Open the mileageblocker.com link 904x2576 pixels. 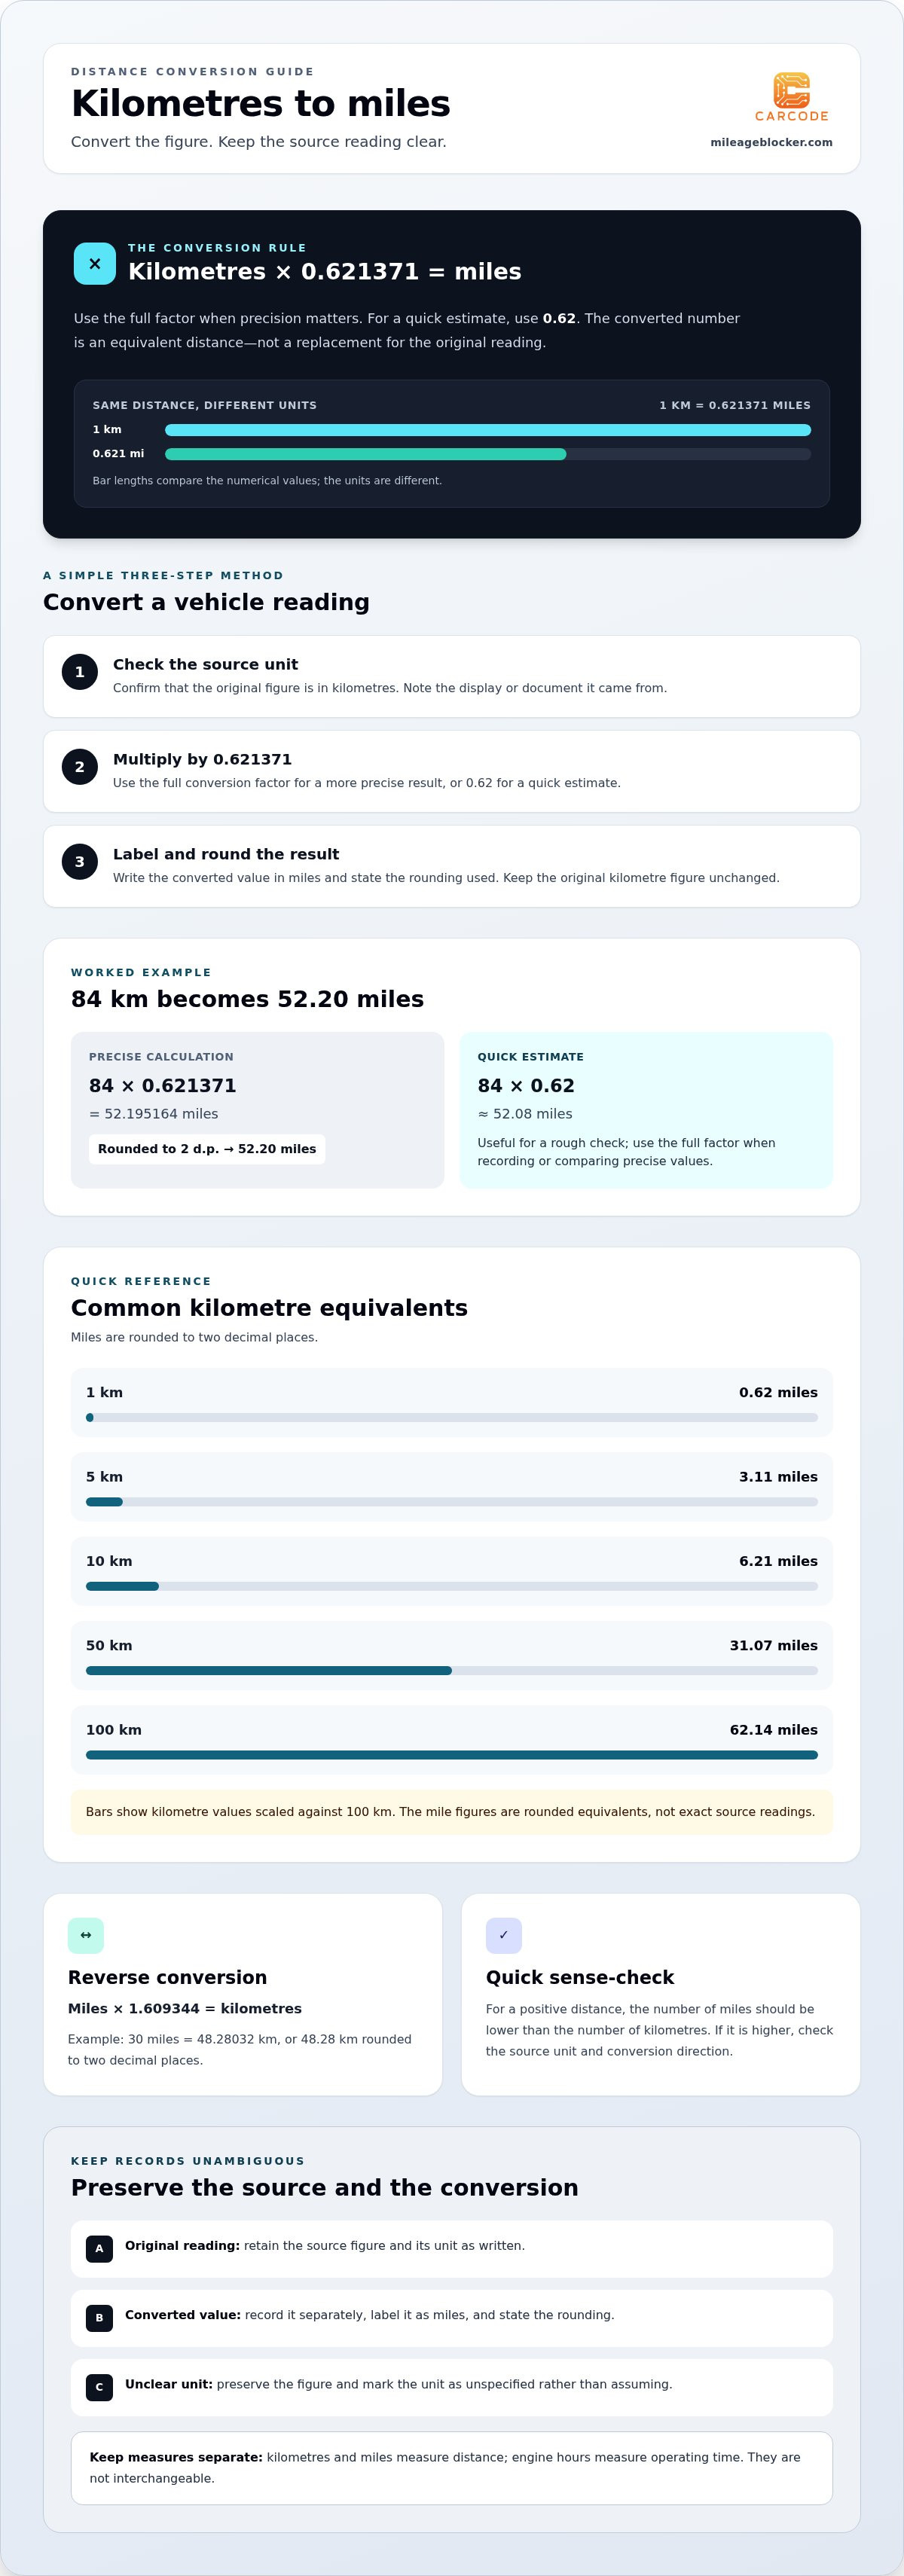[771, 142]
